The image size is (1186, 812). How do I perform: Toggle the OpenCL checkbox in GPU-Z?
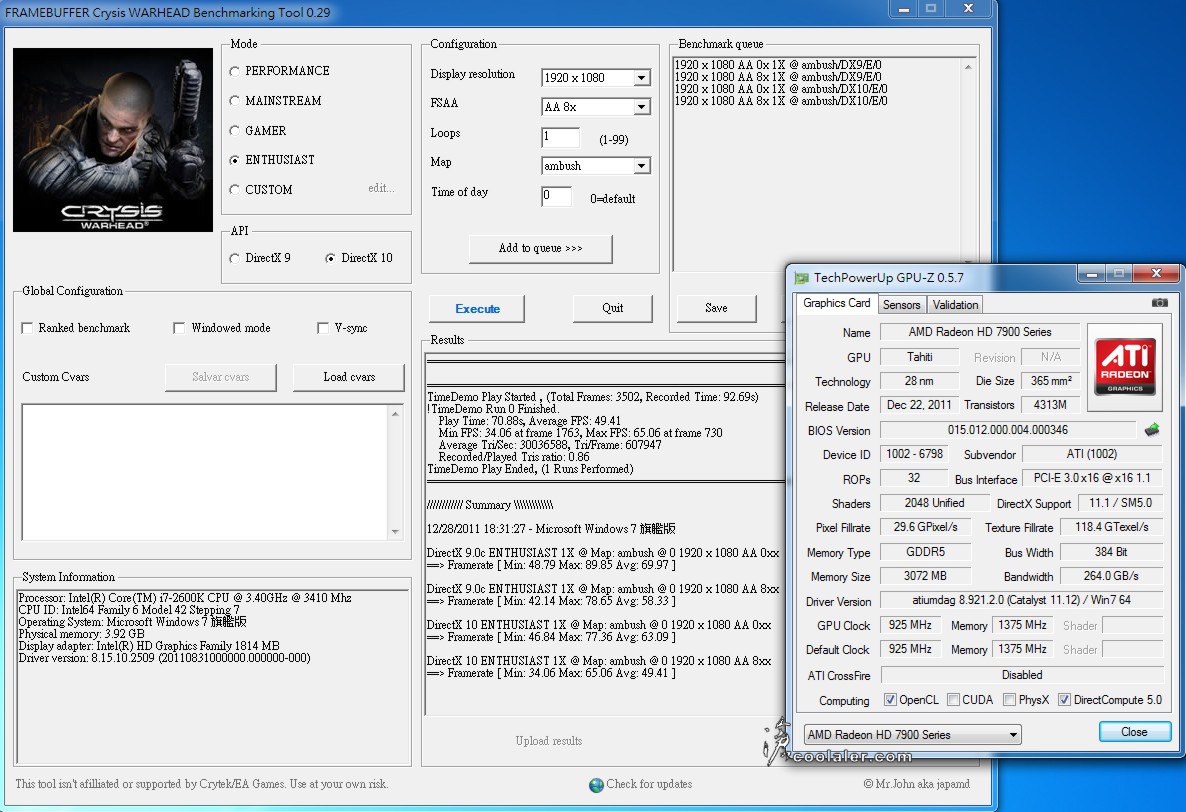[890, 700]
